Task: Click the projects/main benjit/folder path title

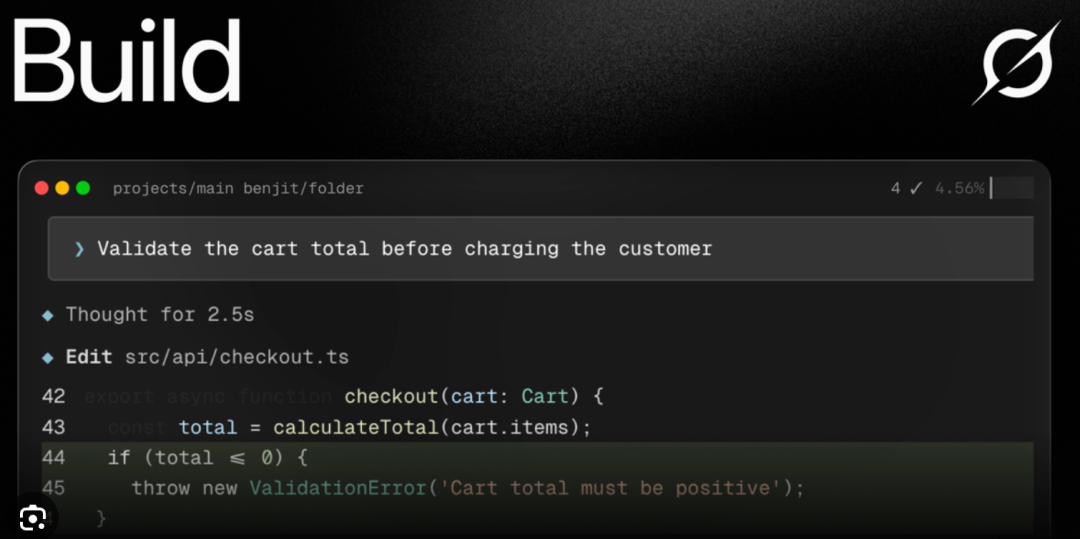Action: 238,189
